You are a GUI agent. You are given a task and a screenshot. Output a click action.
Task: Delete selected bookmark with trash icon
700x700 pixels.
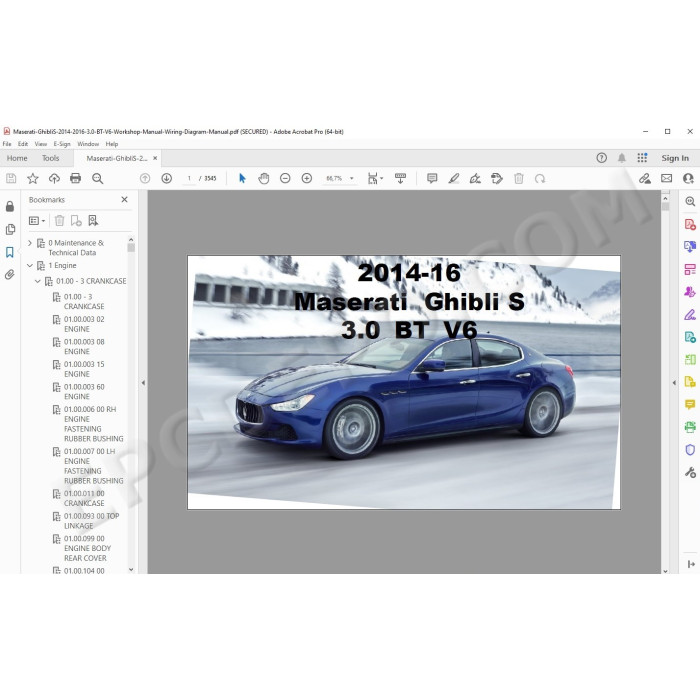tap(59, 221)
